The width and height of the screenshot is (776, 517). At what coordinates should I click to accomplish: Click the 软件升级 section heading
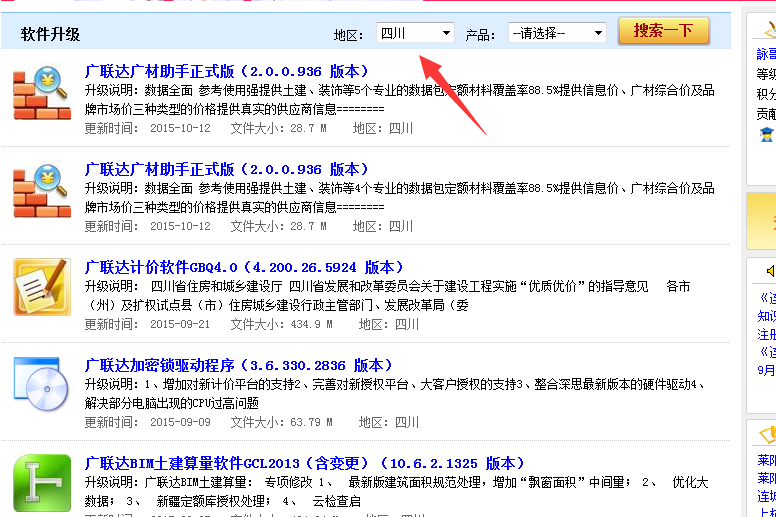coord(50,34)
